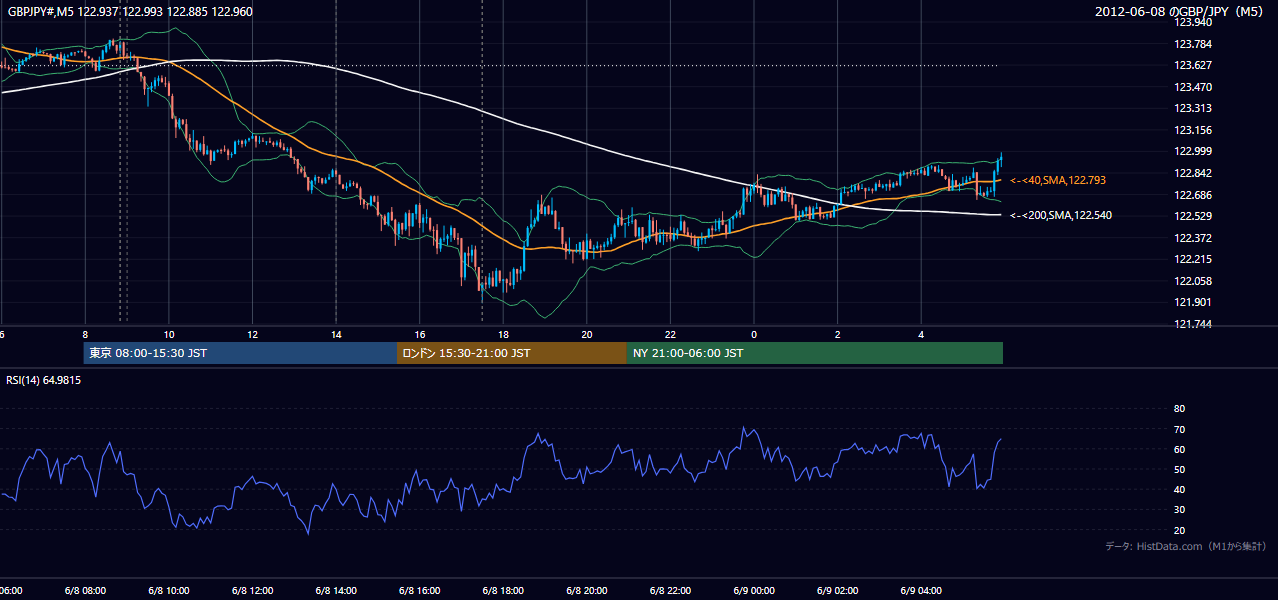1278x600 pixels.
Task: Click the 6/8 16:00 time axis label
Action: click(x=419, y=590)
